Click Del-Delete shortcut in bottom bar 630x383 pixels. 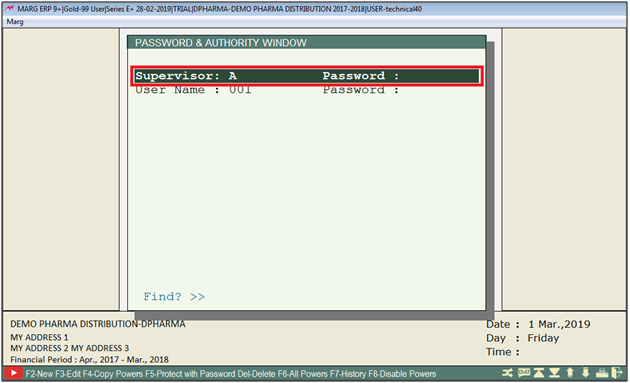click(256, 374)
